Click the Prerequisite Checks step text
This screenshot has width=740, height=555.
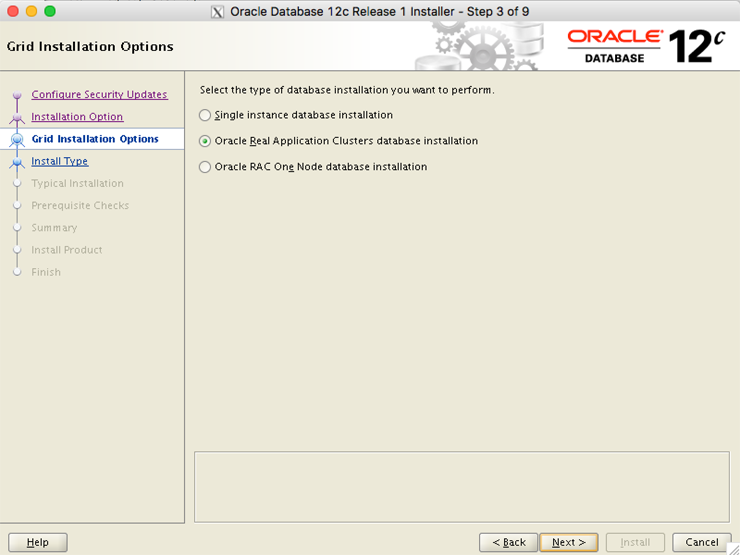(80, 205)
